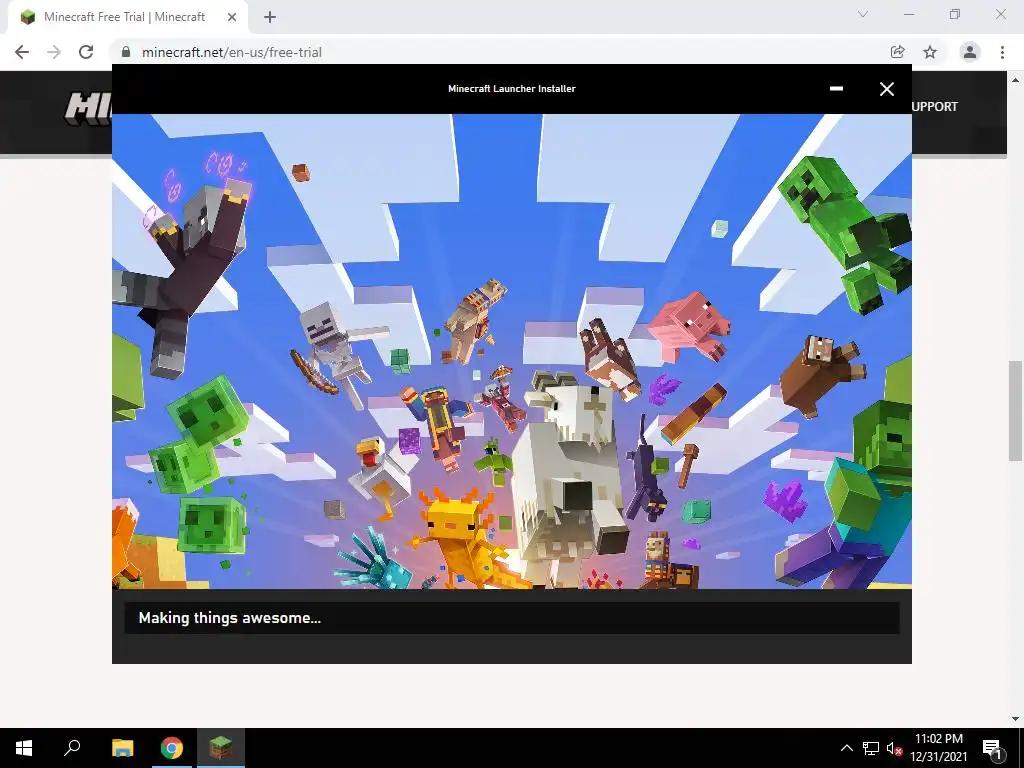Open the Chrome tab search chevron
Image resolution: width=1024 pixels, height=768 pixels.
[863, 14]
